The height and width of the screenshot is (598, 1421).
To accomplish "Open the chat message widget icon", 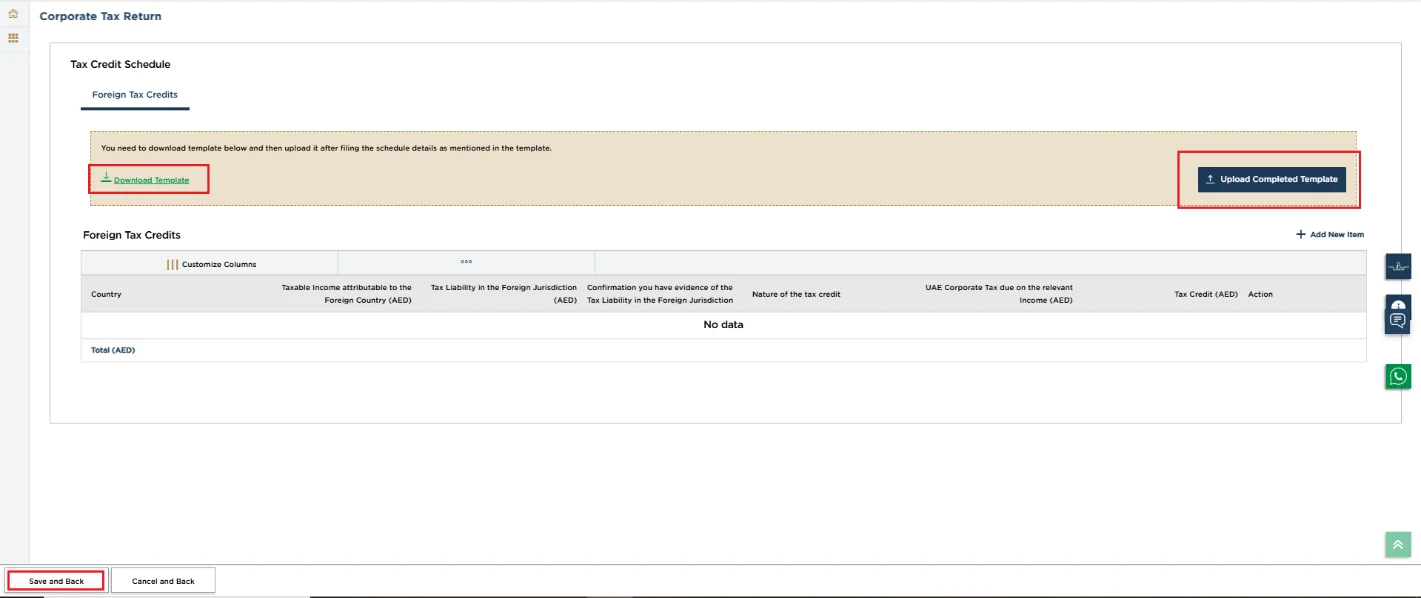I will tap(1398, 320).
